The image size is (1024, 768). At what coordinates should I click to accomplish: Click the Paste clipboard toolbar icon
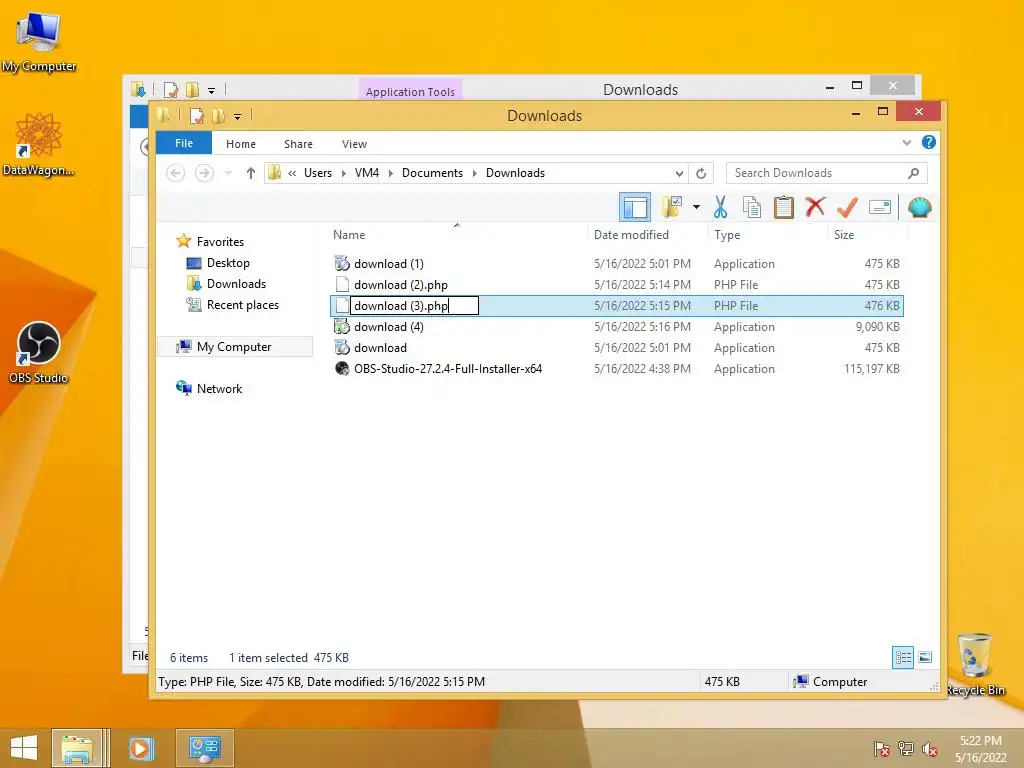coord(783,207)
